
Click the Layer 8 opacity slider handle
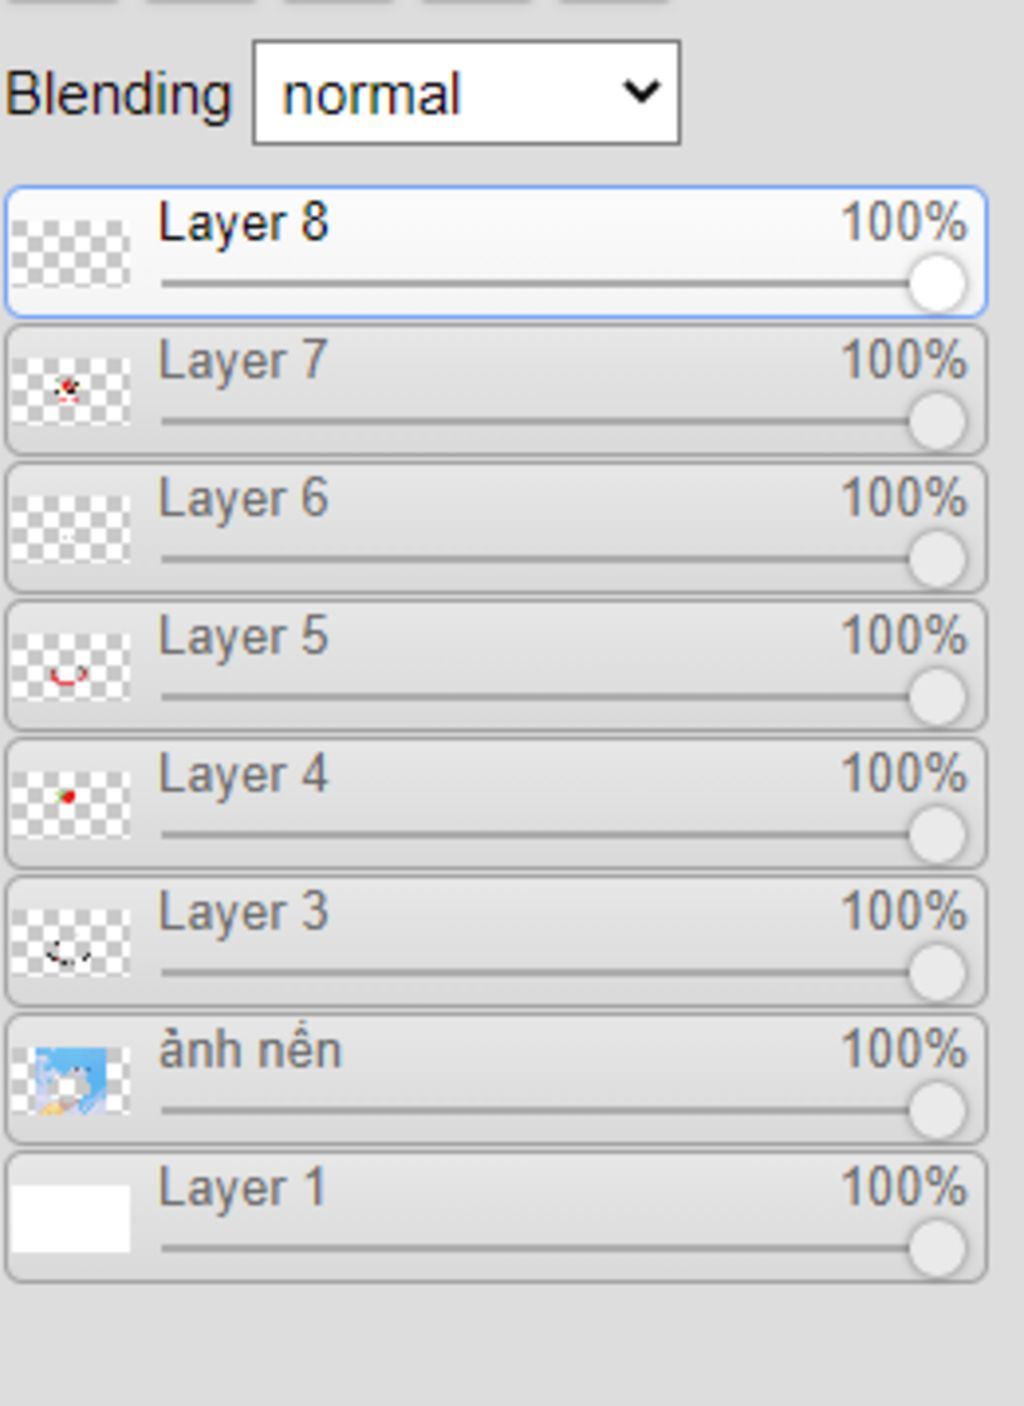point(937,283)
